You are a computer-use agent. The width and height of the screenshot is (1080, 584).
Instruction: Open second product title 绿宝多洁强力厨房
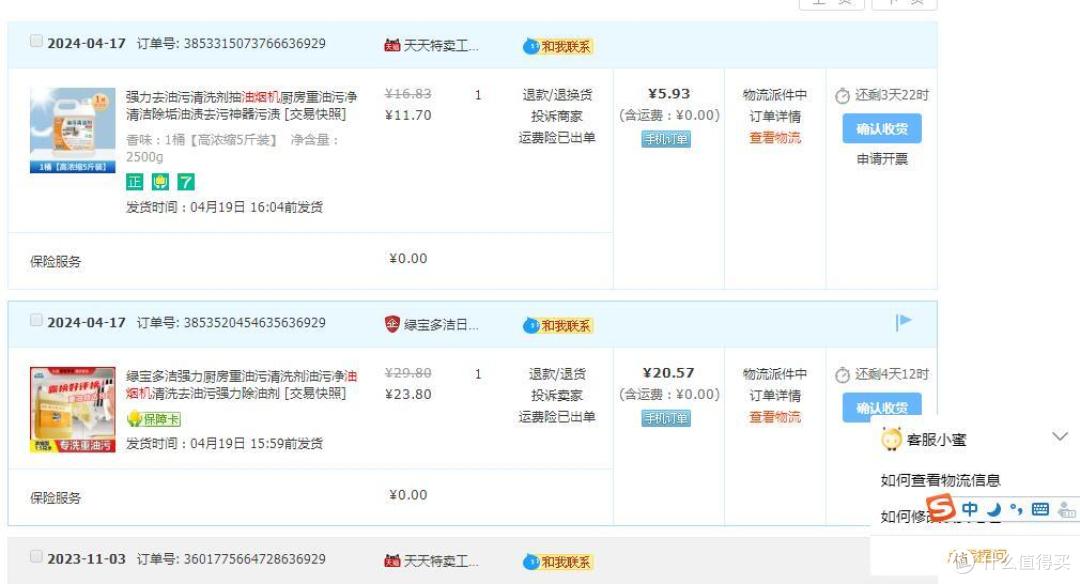[241, 384]
